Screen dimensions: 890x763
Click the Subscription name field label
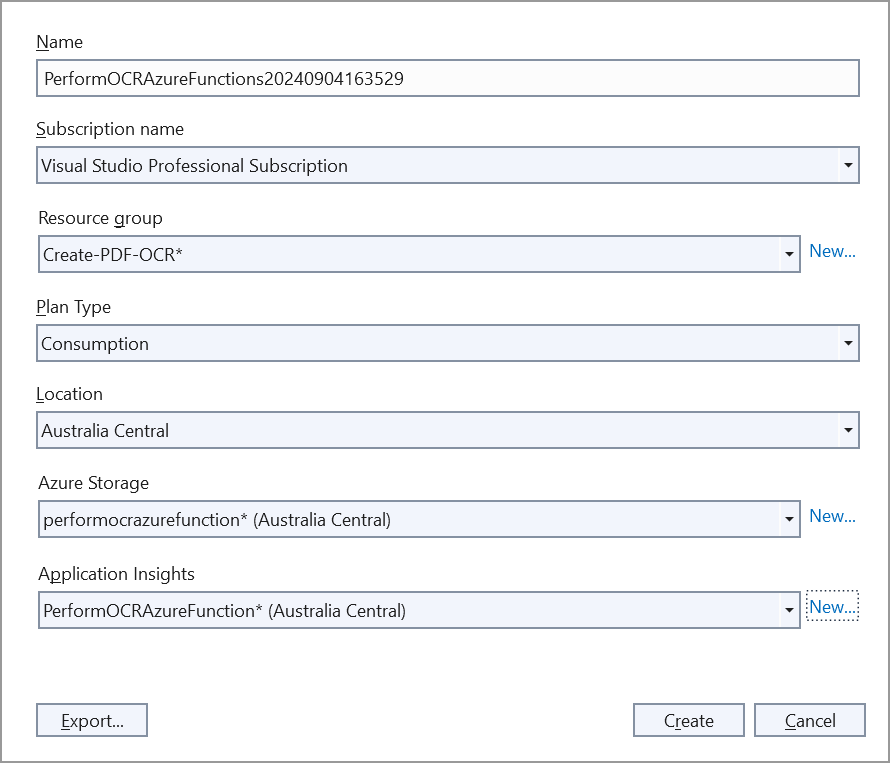[110, 129]
